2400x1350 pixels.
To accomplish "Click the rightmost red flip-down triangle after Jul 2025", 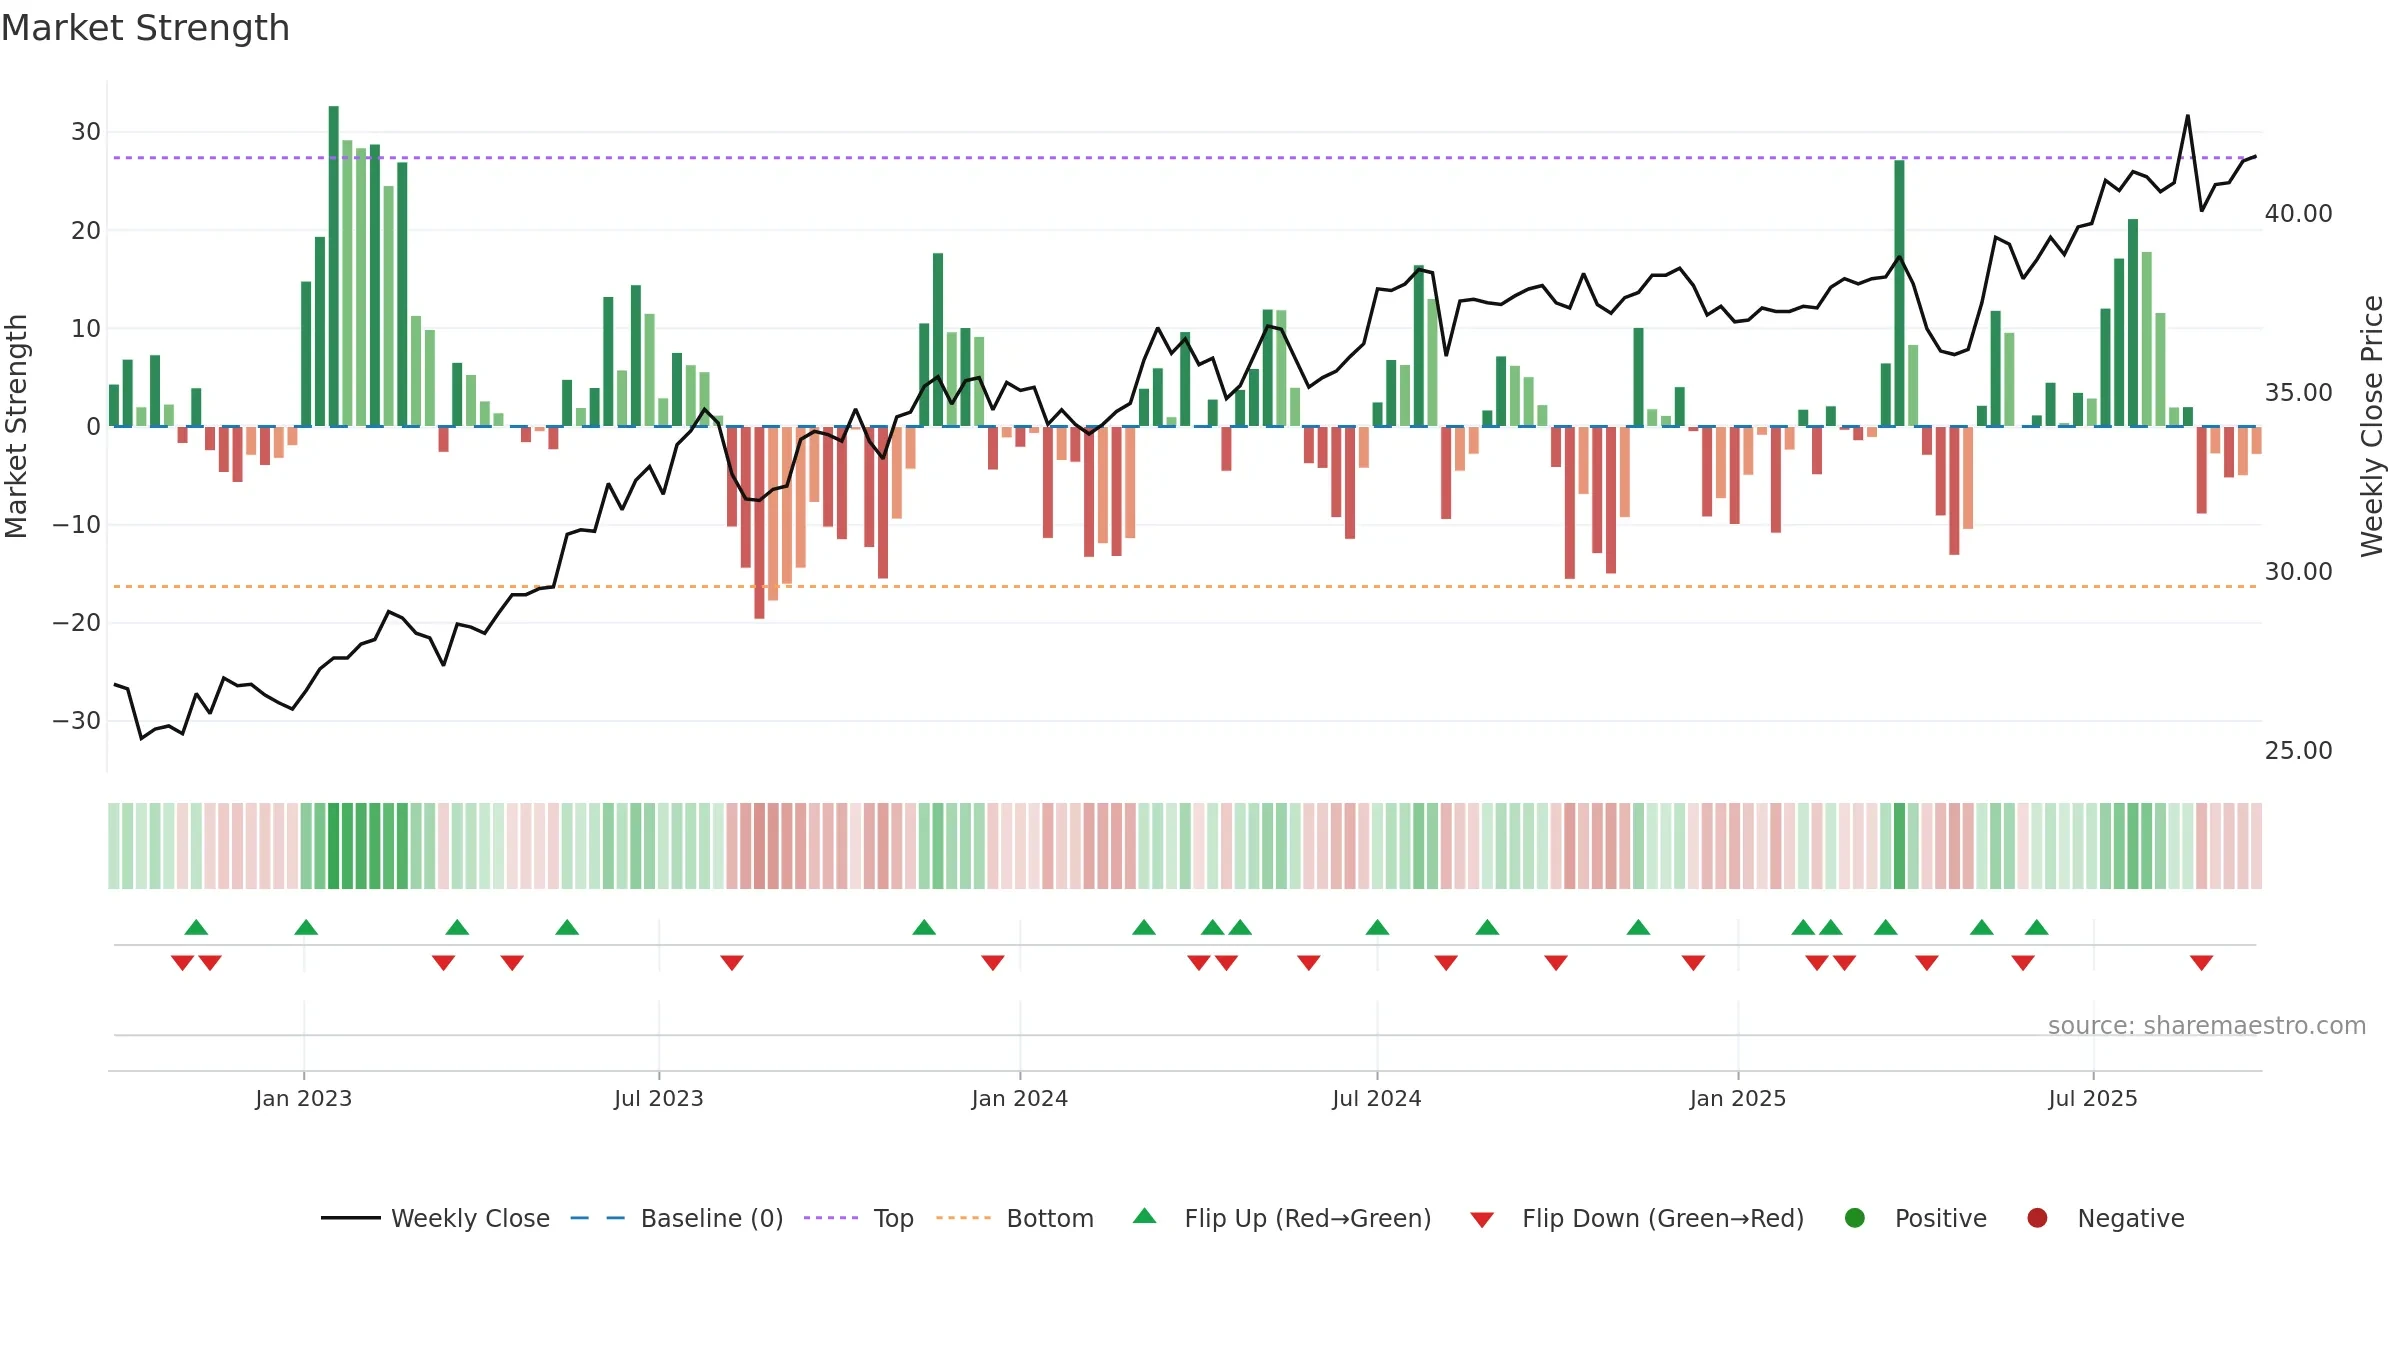I will (2202, 962).
